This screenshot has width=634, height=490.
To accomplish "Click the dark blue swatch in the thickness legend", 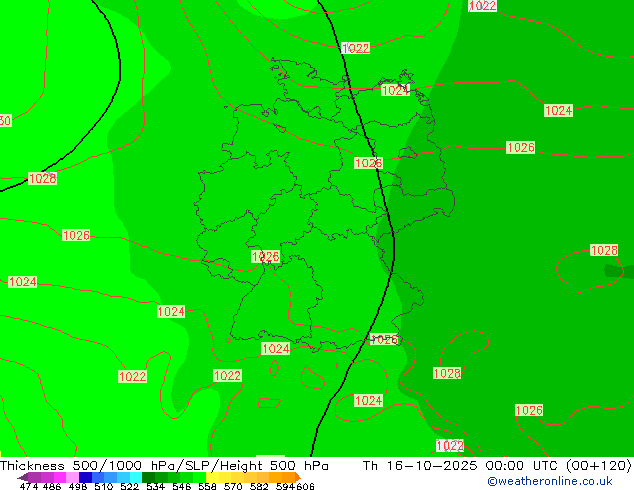I will point(85,477).
